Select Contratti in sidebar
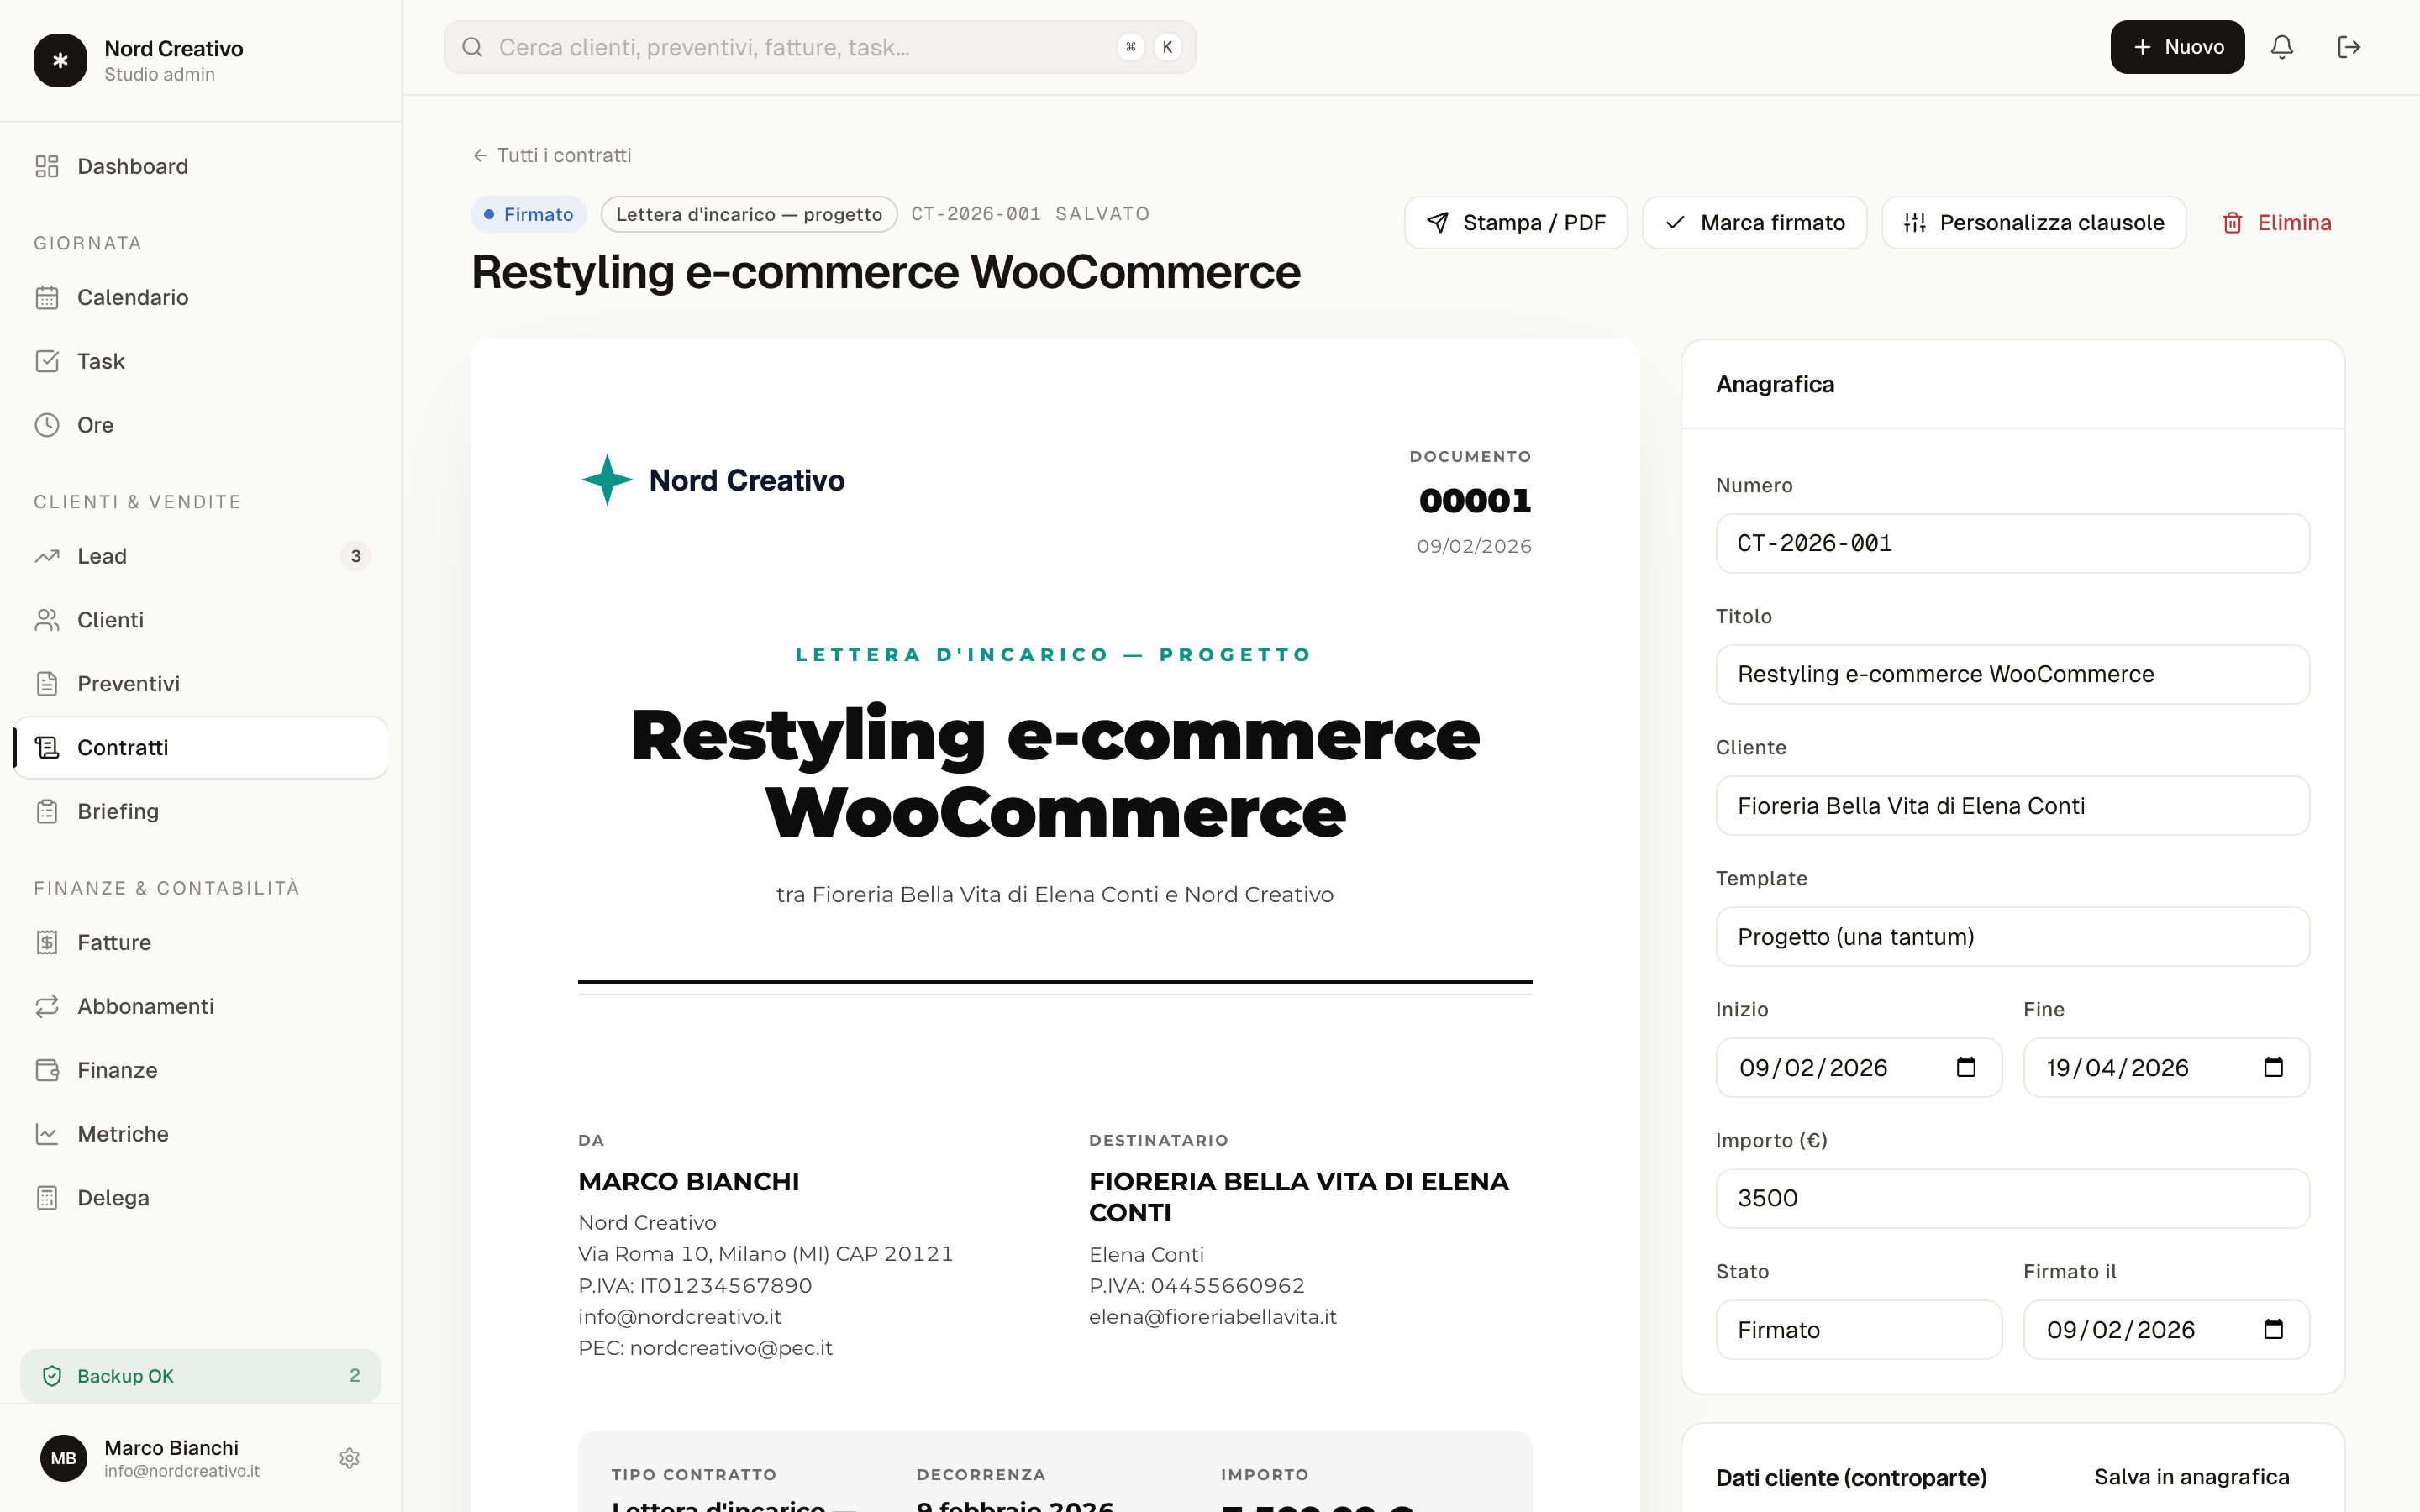 tap(201, 747)
